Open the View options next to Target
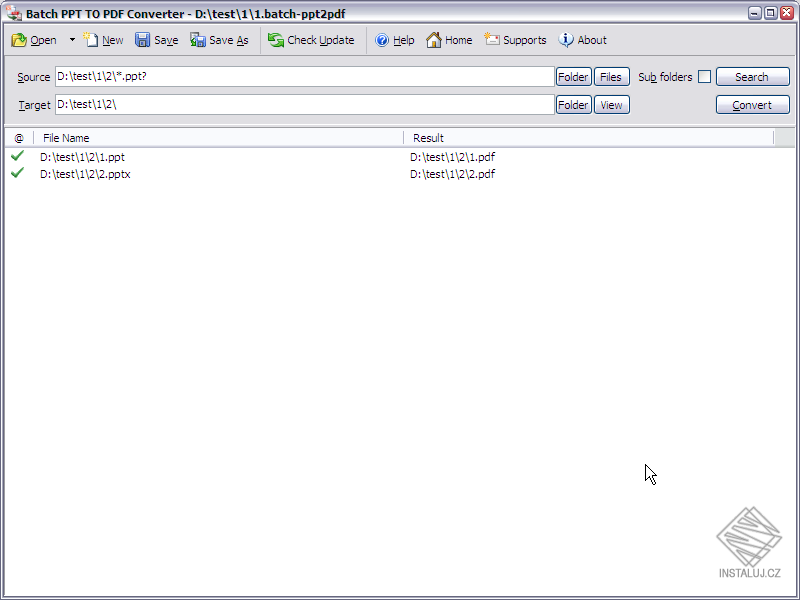800x600 pixels. (611, 104)
